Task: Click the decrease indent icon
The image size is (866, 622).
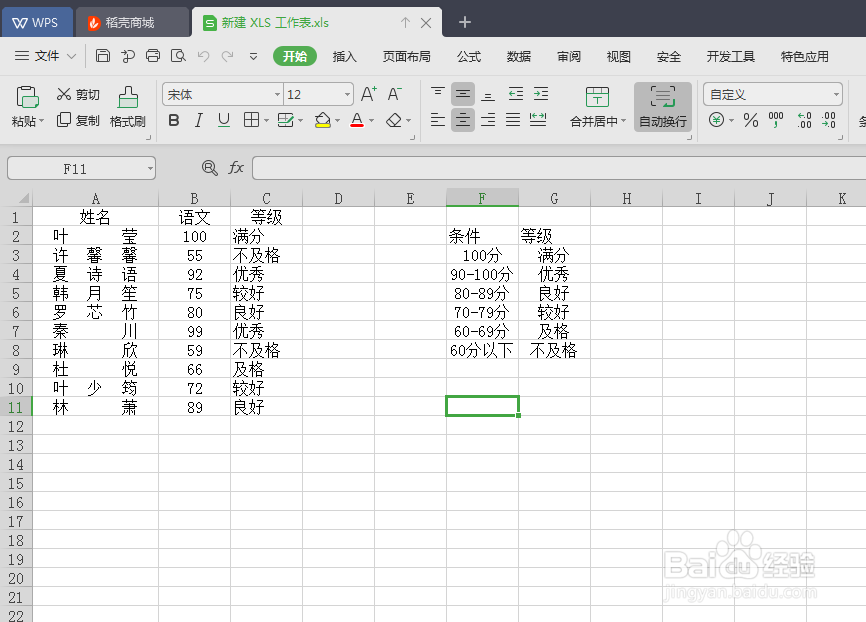Action: coord(516,94)
